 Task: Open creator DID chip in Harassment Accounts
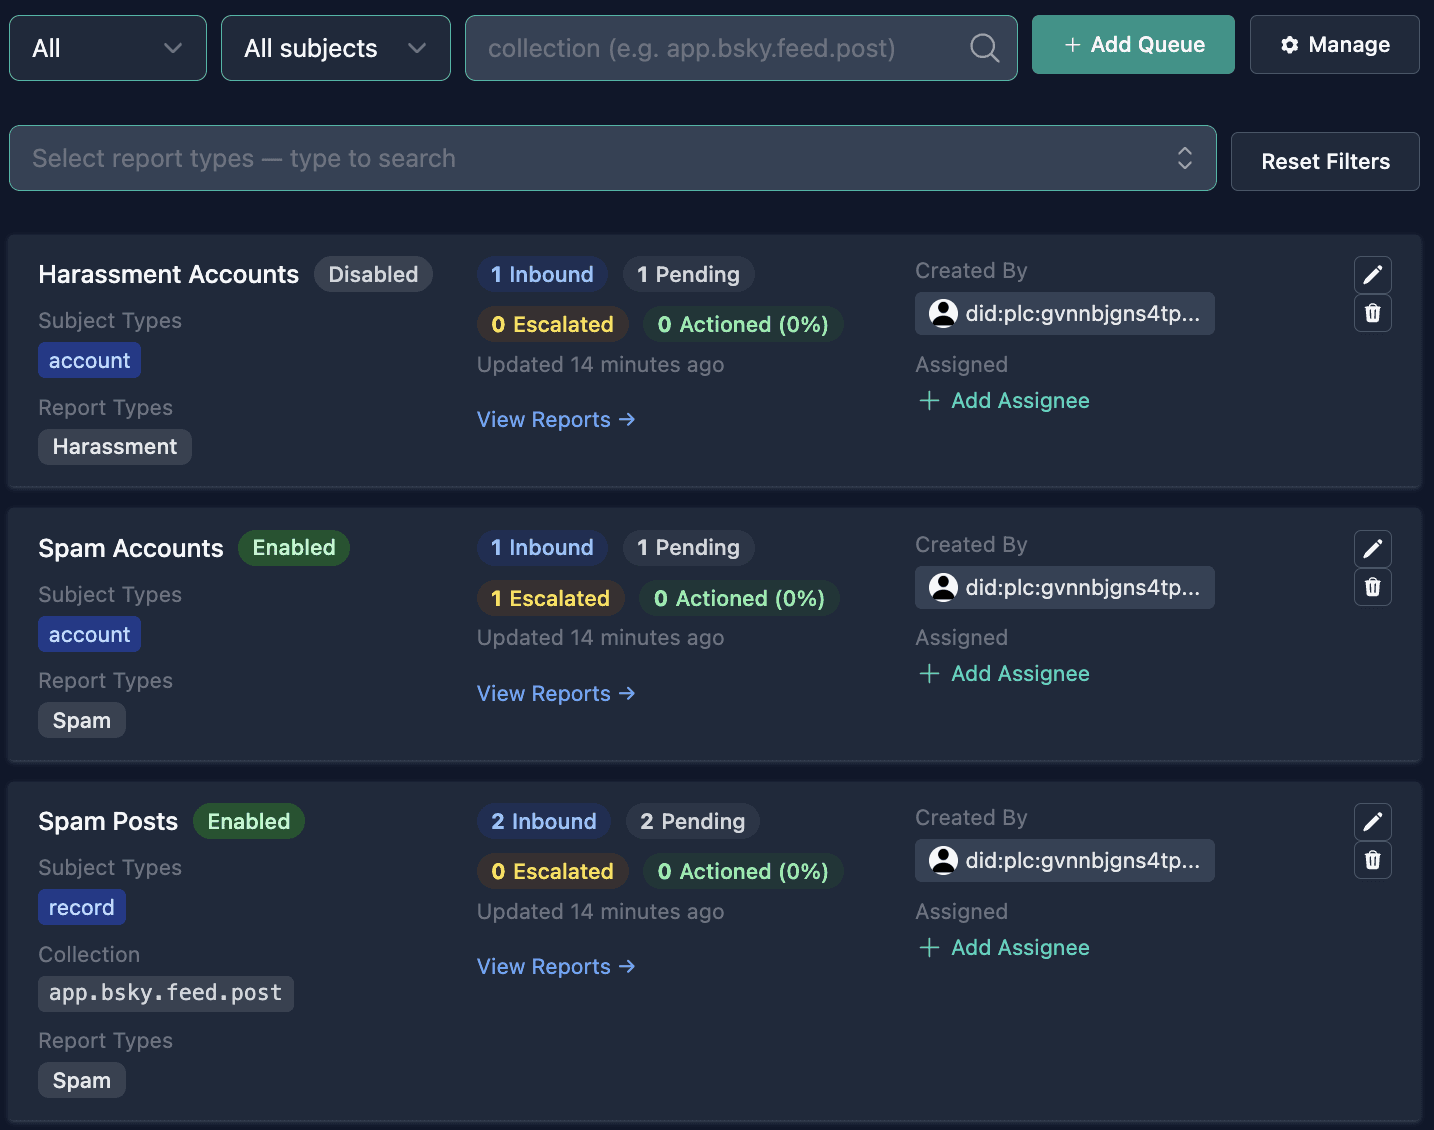[x=1065, y=314]
